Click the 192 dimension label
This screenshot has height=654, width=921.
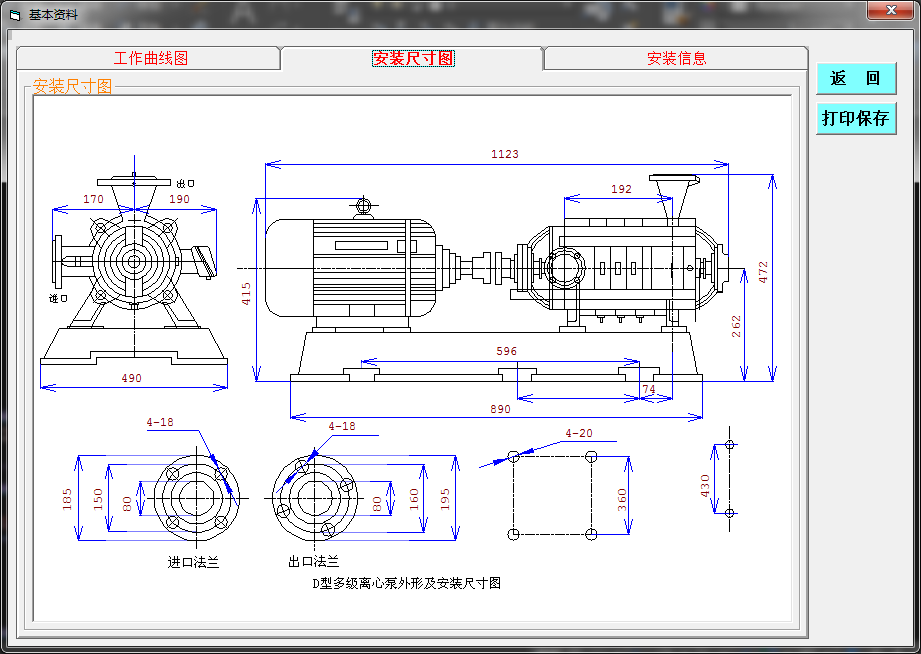tap(621, 189)
